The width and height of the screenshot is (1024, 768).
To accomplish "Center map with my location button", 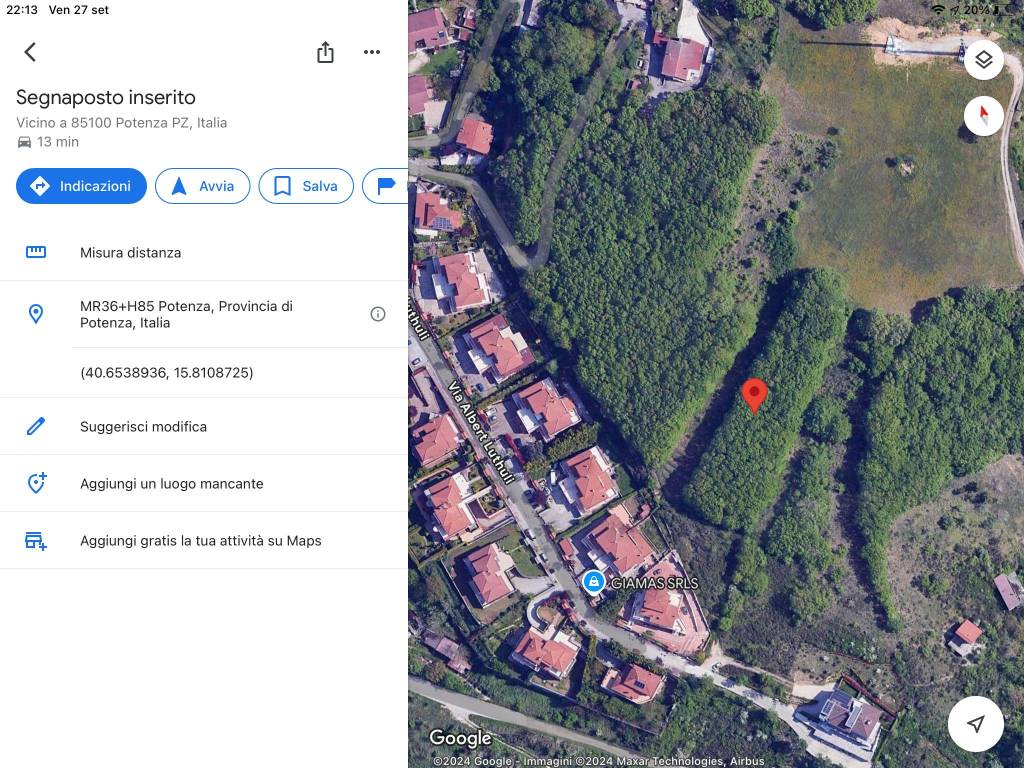I will click(x=975, y=723).
